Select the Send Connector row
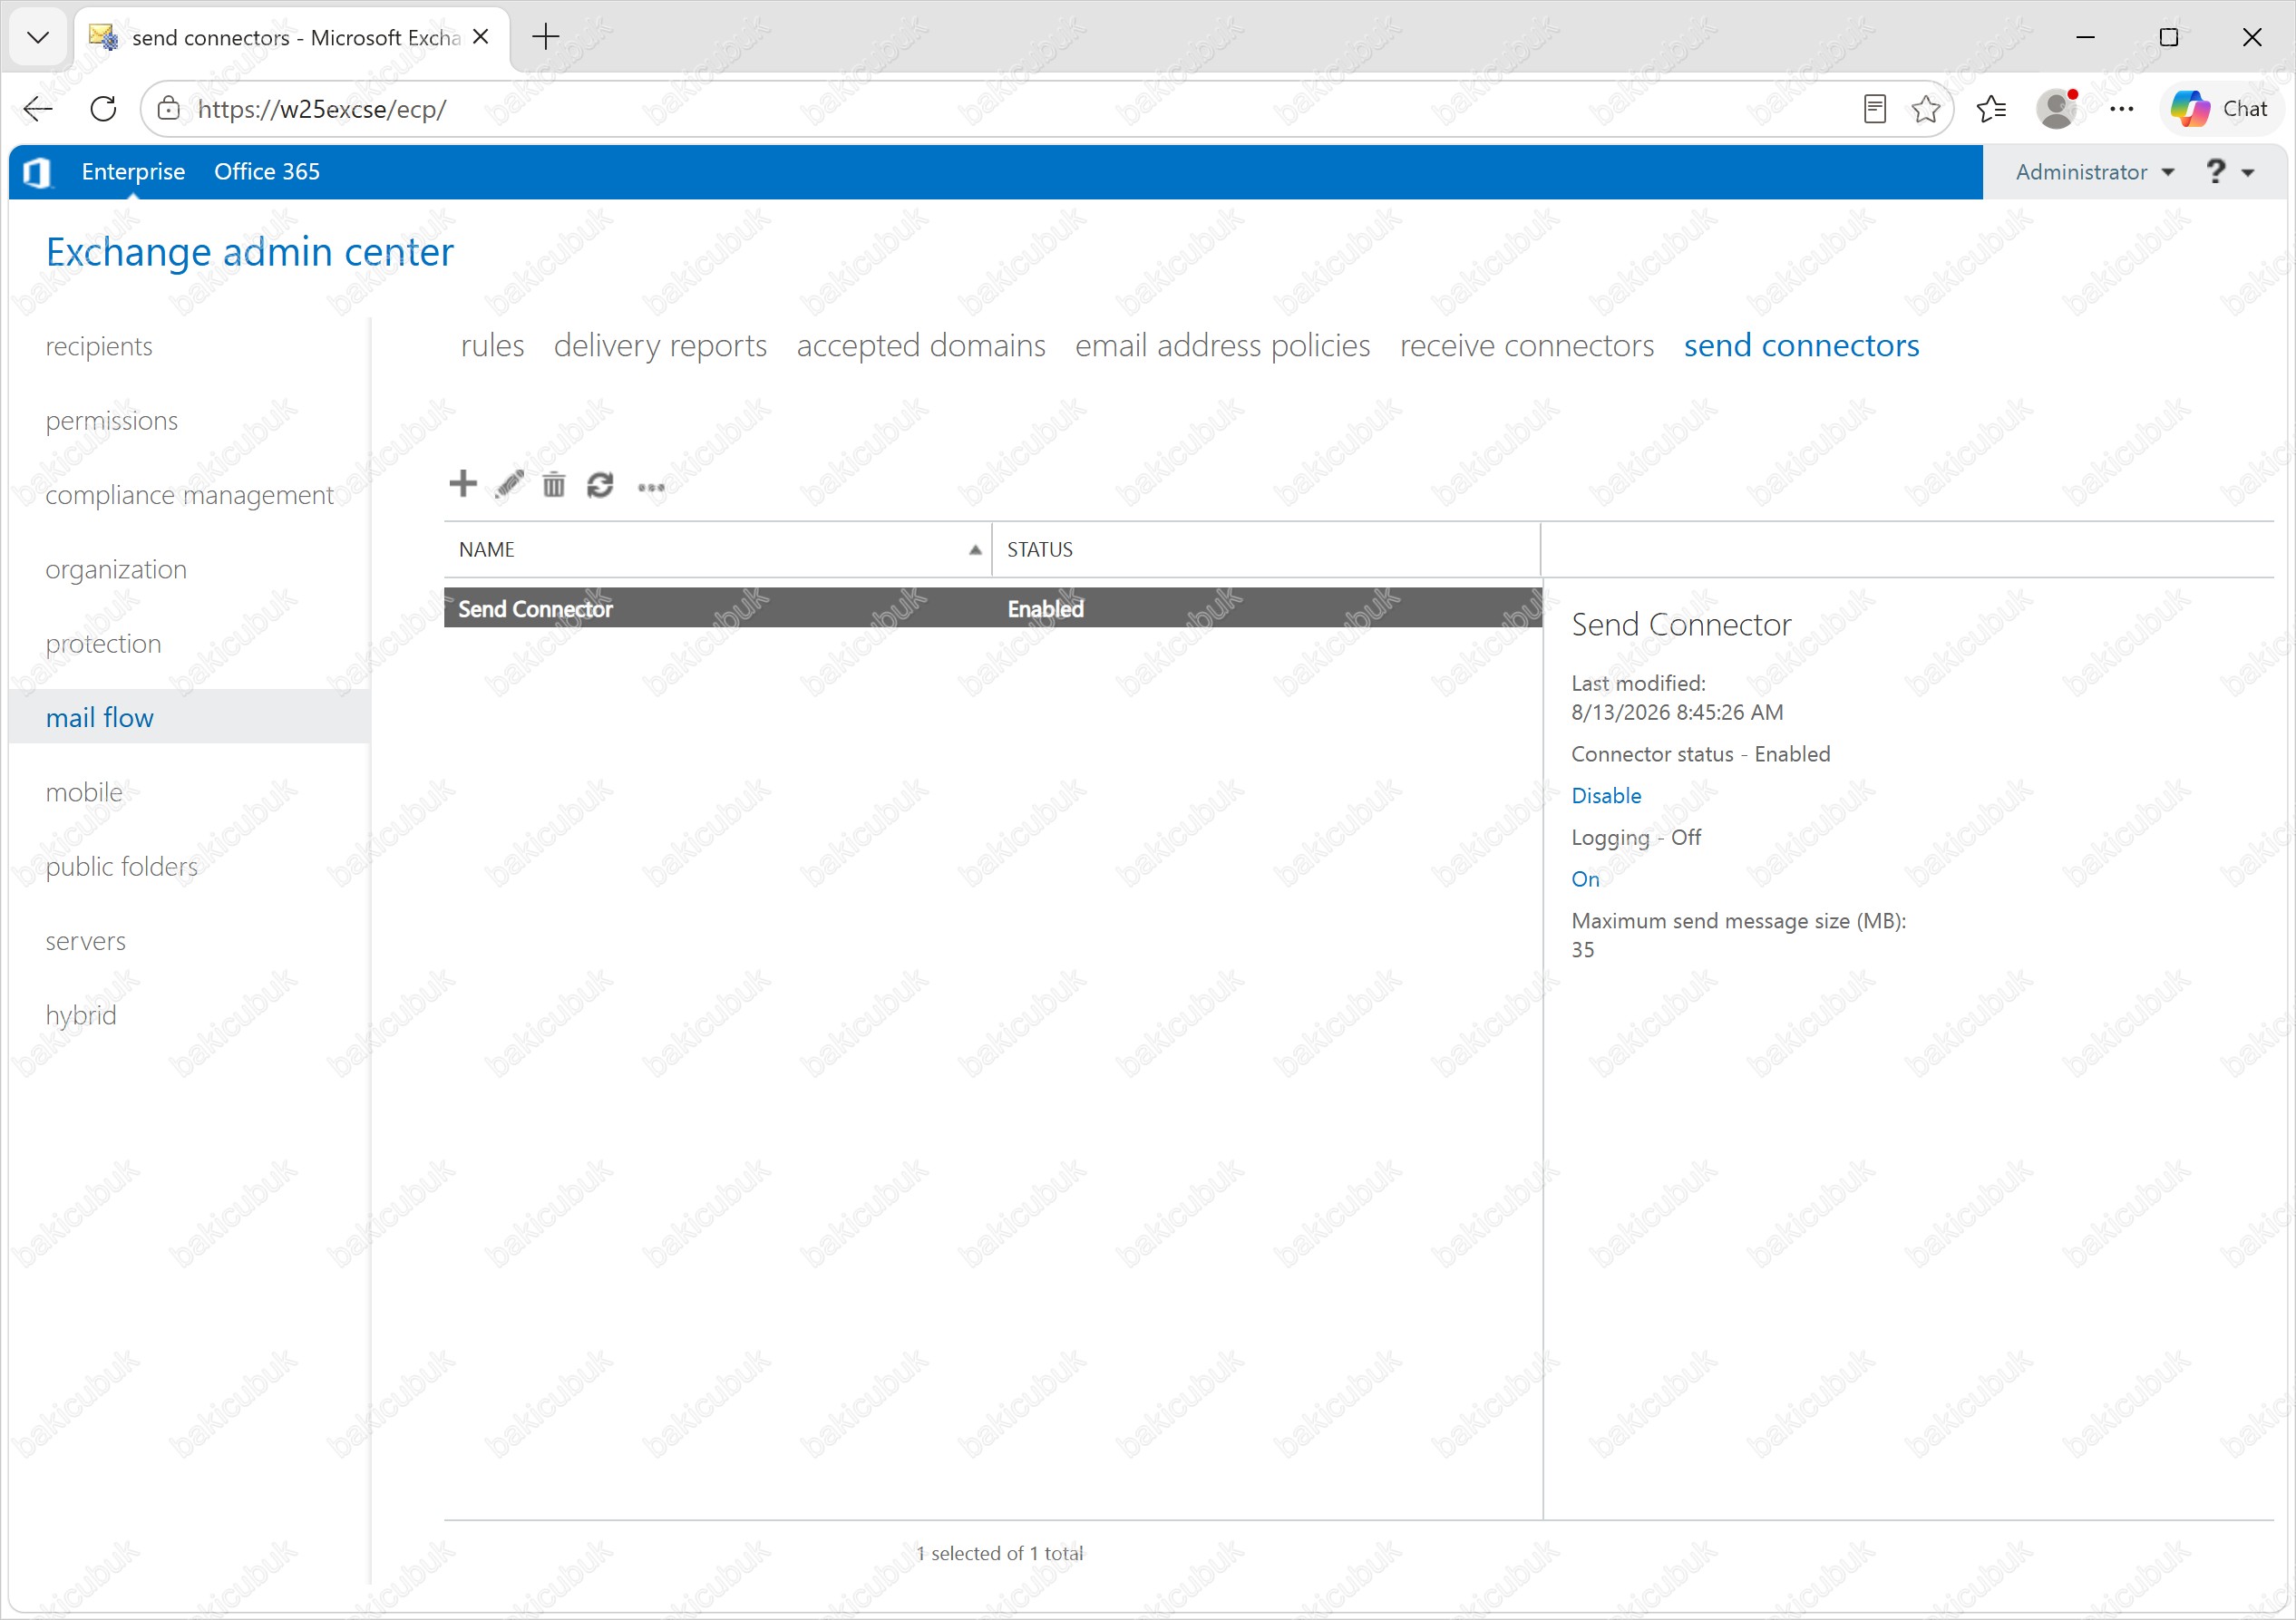 pos(992,608)
